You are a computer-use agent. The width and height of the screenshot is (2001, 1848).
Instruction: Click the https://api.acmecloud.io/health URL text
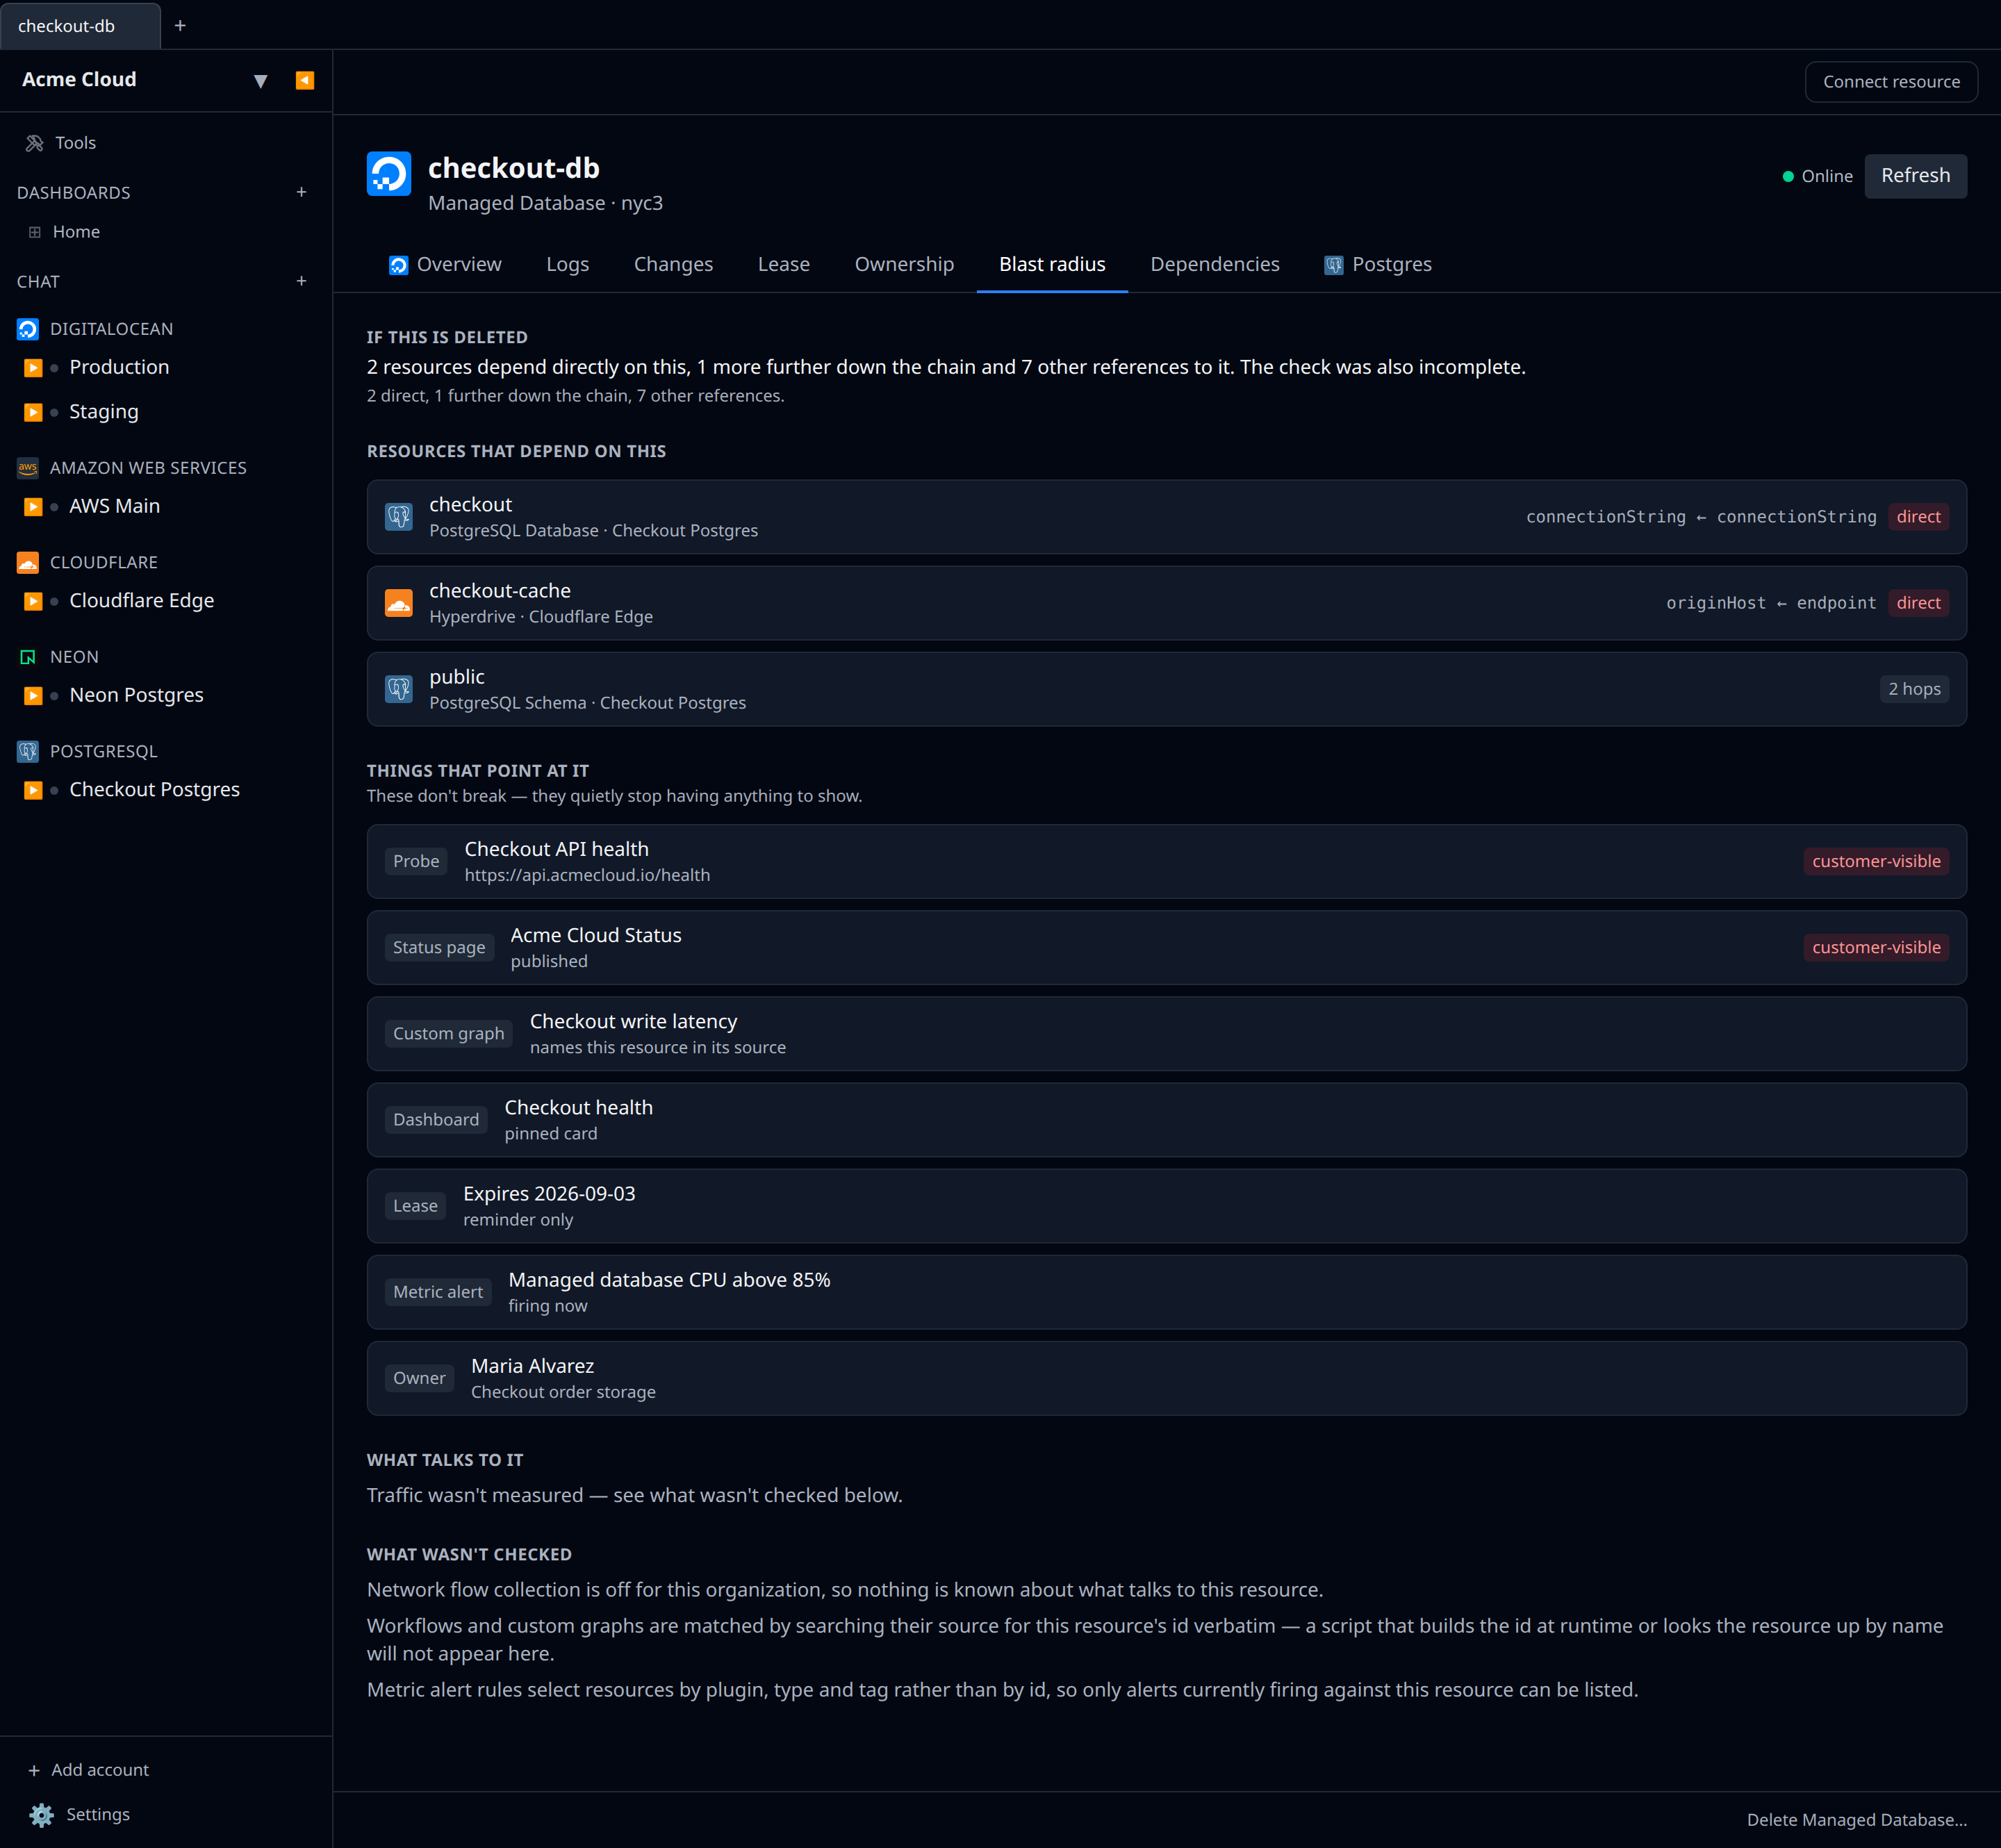587,875
